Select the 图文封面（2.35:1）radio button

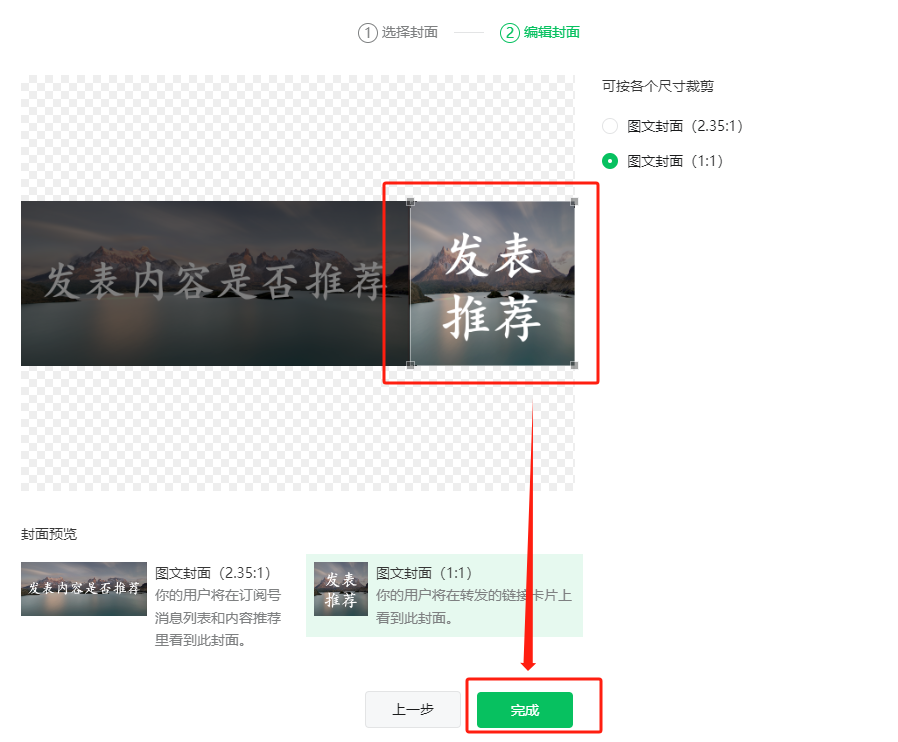tap(610, 126)
